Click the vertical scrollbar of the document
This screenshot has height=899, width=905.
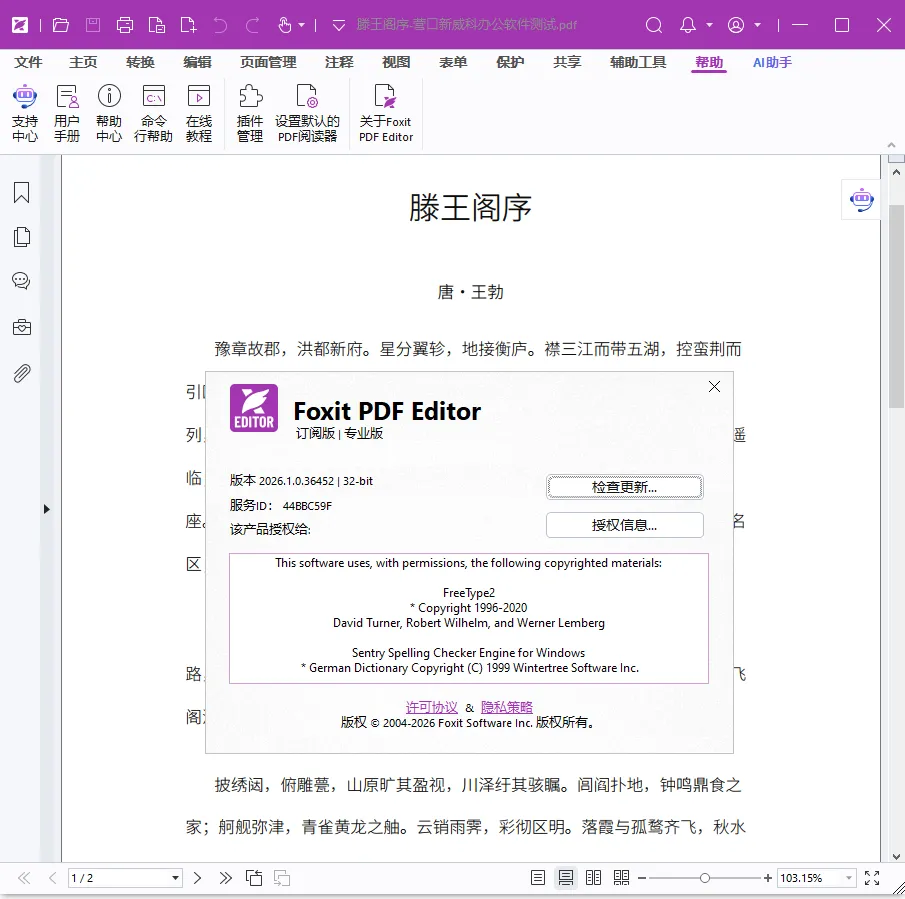point(896,306)
